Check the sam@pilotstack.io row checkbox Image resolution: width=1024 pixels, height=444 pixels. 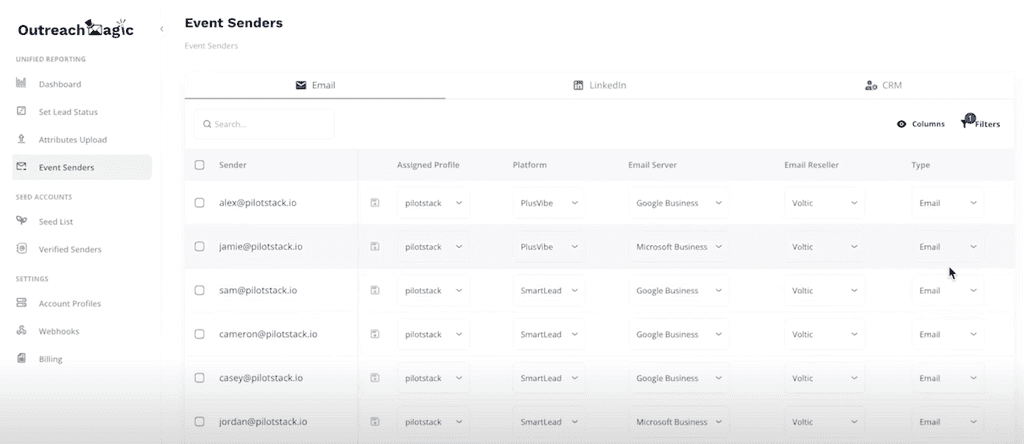(x=199, y=291)
